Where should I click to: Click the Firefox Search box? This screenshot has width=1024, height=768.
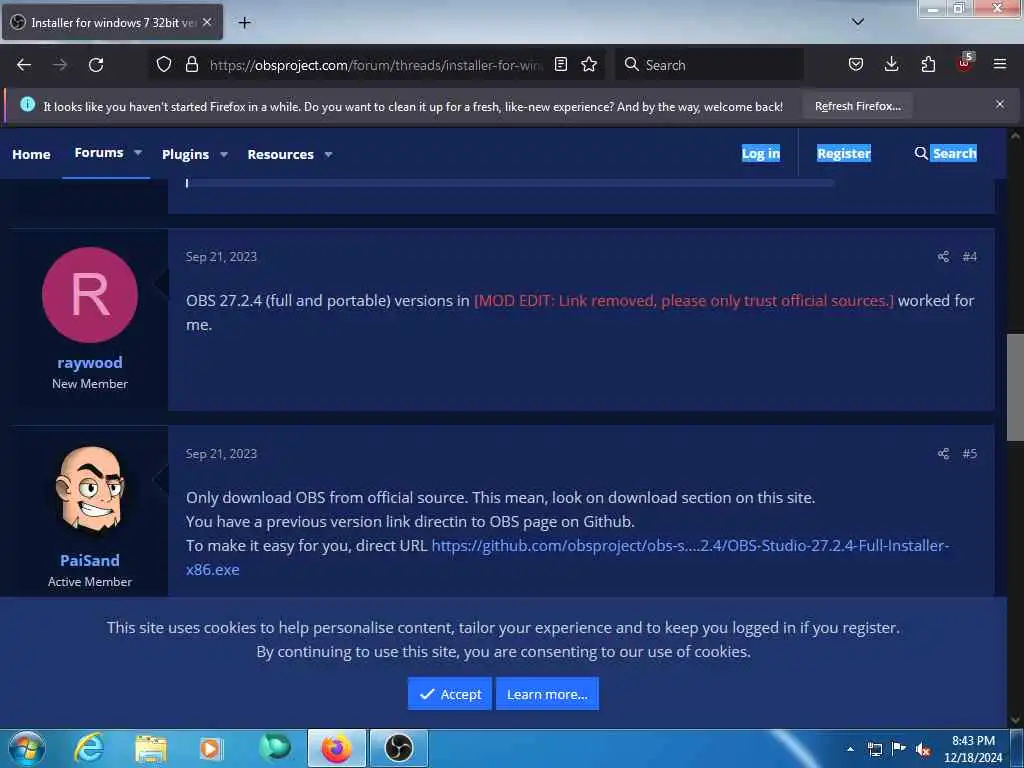click(x=709, y=65)
